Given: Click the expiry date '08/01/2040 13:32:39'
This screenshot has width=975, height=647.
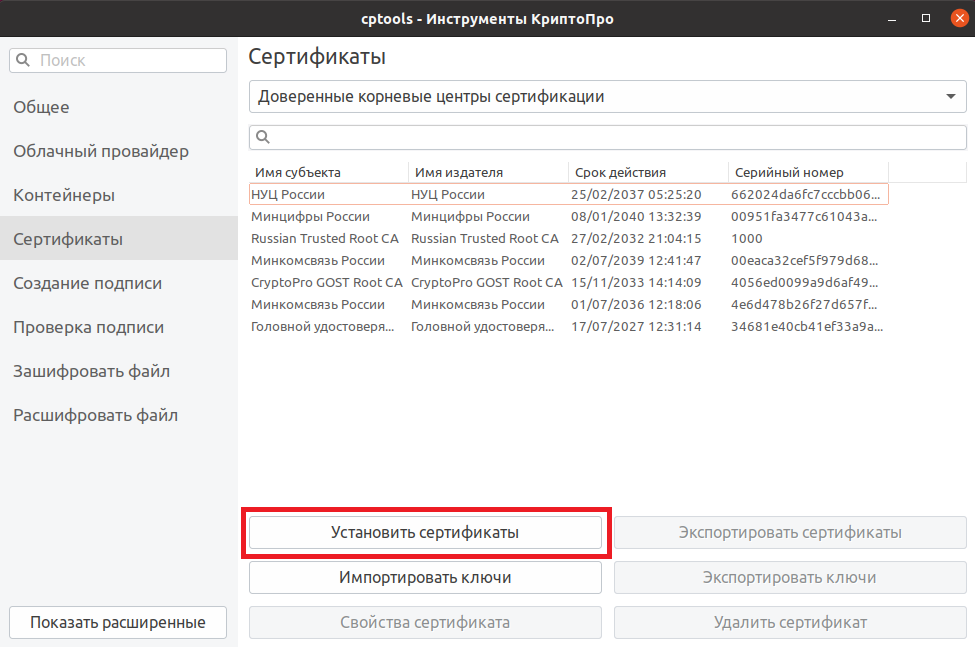Looking at the screenshot, I should [x=636, y=216].
